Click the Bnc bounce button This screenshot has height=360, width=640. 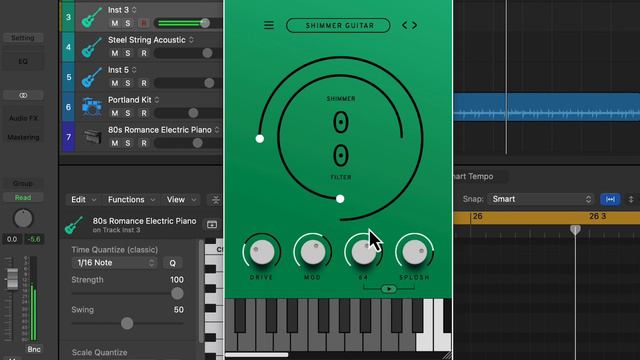tap(34, 349)
